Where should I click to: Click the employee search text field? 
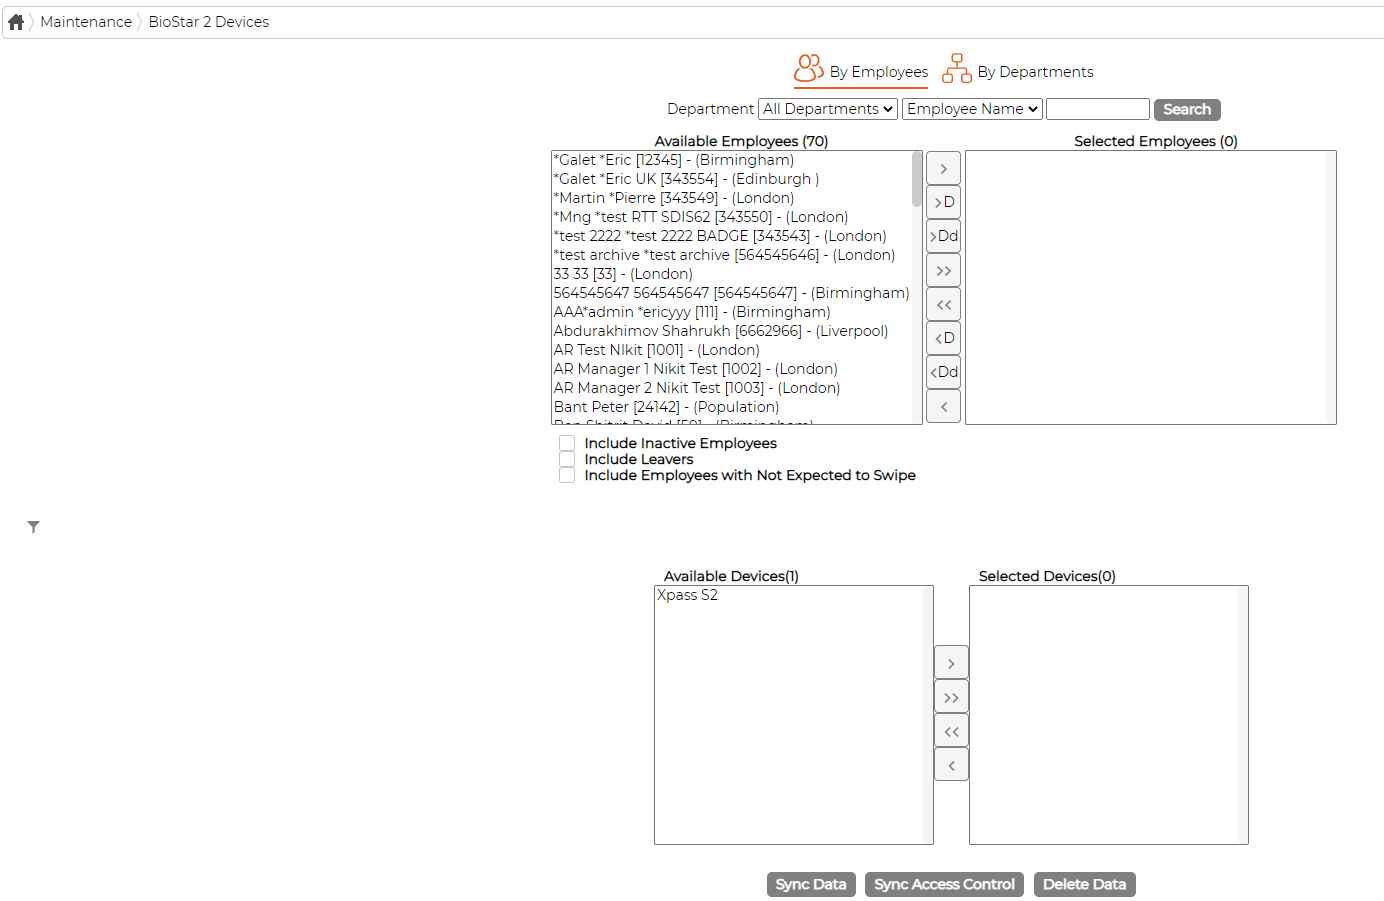pyautogui.click(x=1097, y=109)
